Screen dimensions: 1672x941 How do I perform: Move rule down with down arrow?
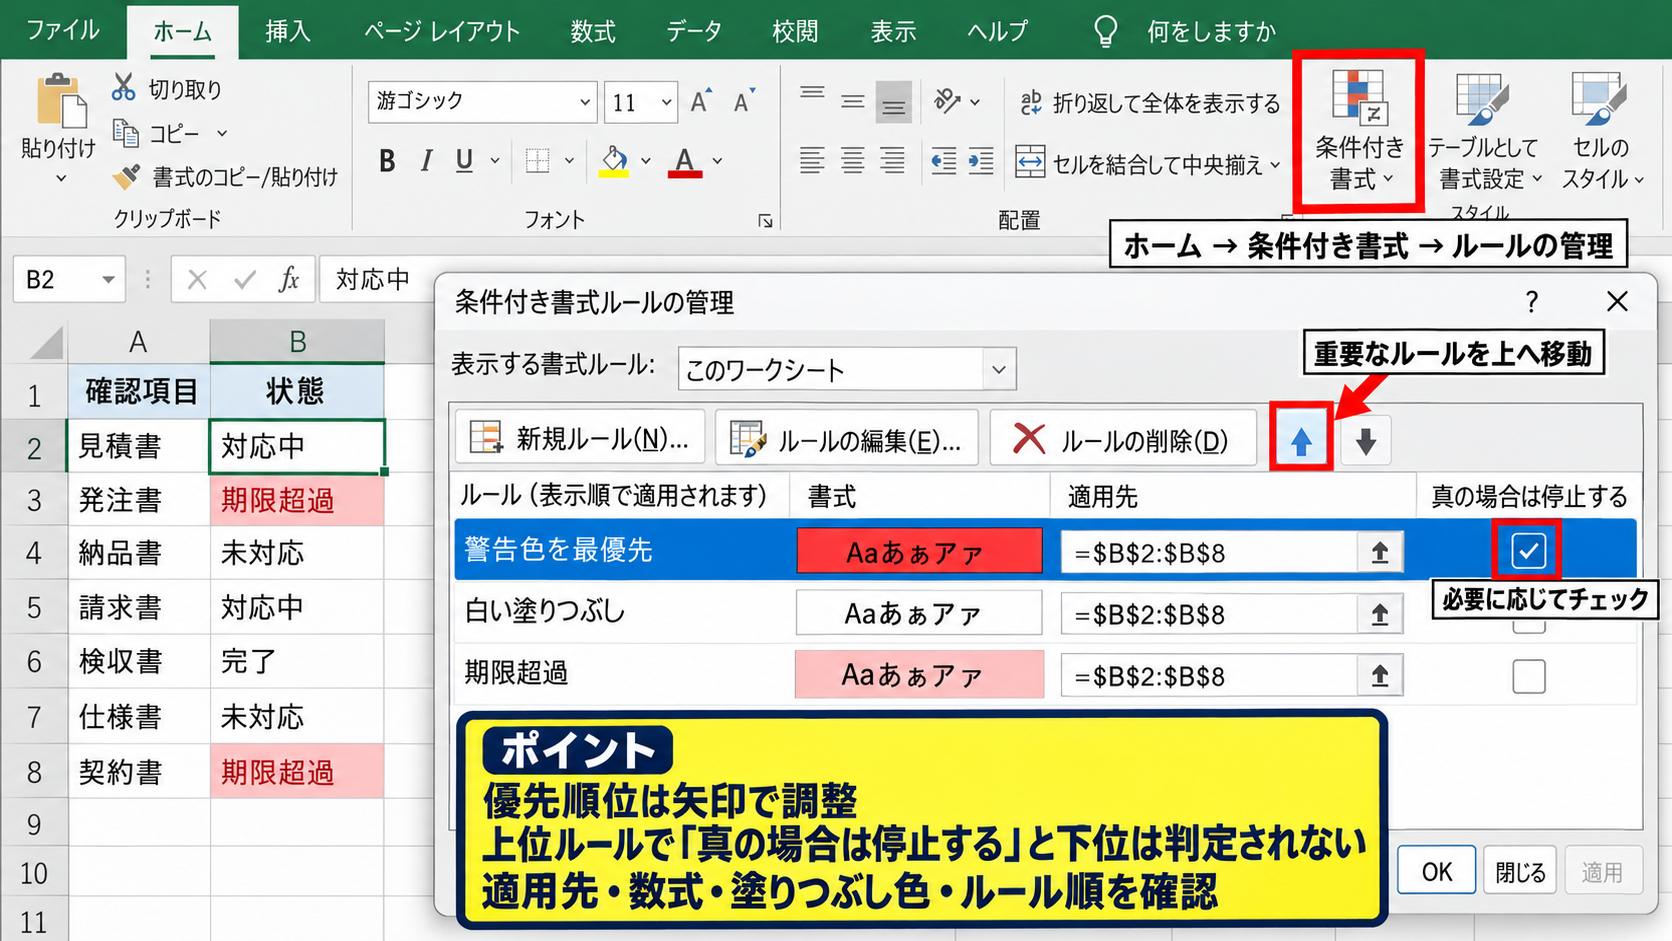click(1366, 440)
